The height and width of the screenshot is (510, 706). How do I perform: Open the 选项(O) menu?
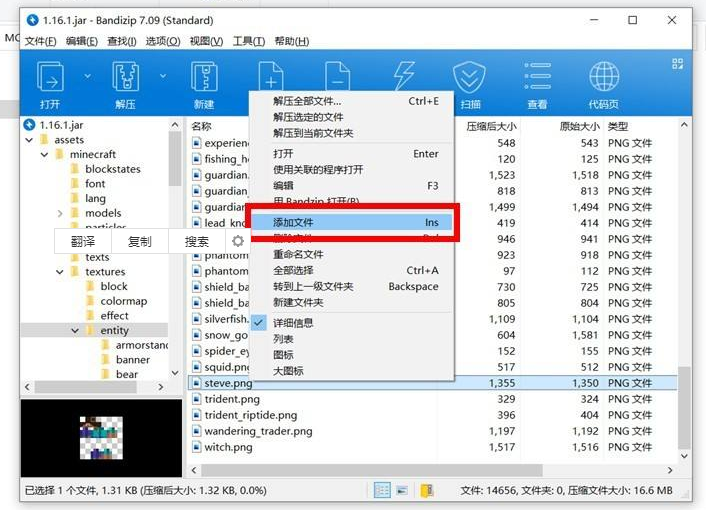point(163,41)
